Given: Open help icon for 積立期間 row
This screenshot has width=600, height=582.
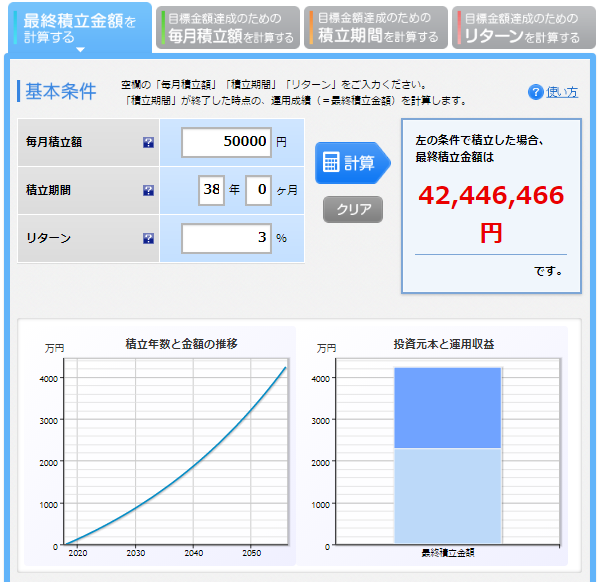Looking at the screenshot, I should (x=148, y=190).
